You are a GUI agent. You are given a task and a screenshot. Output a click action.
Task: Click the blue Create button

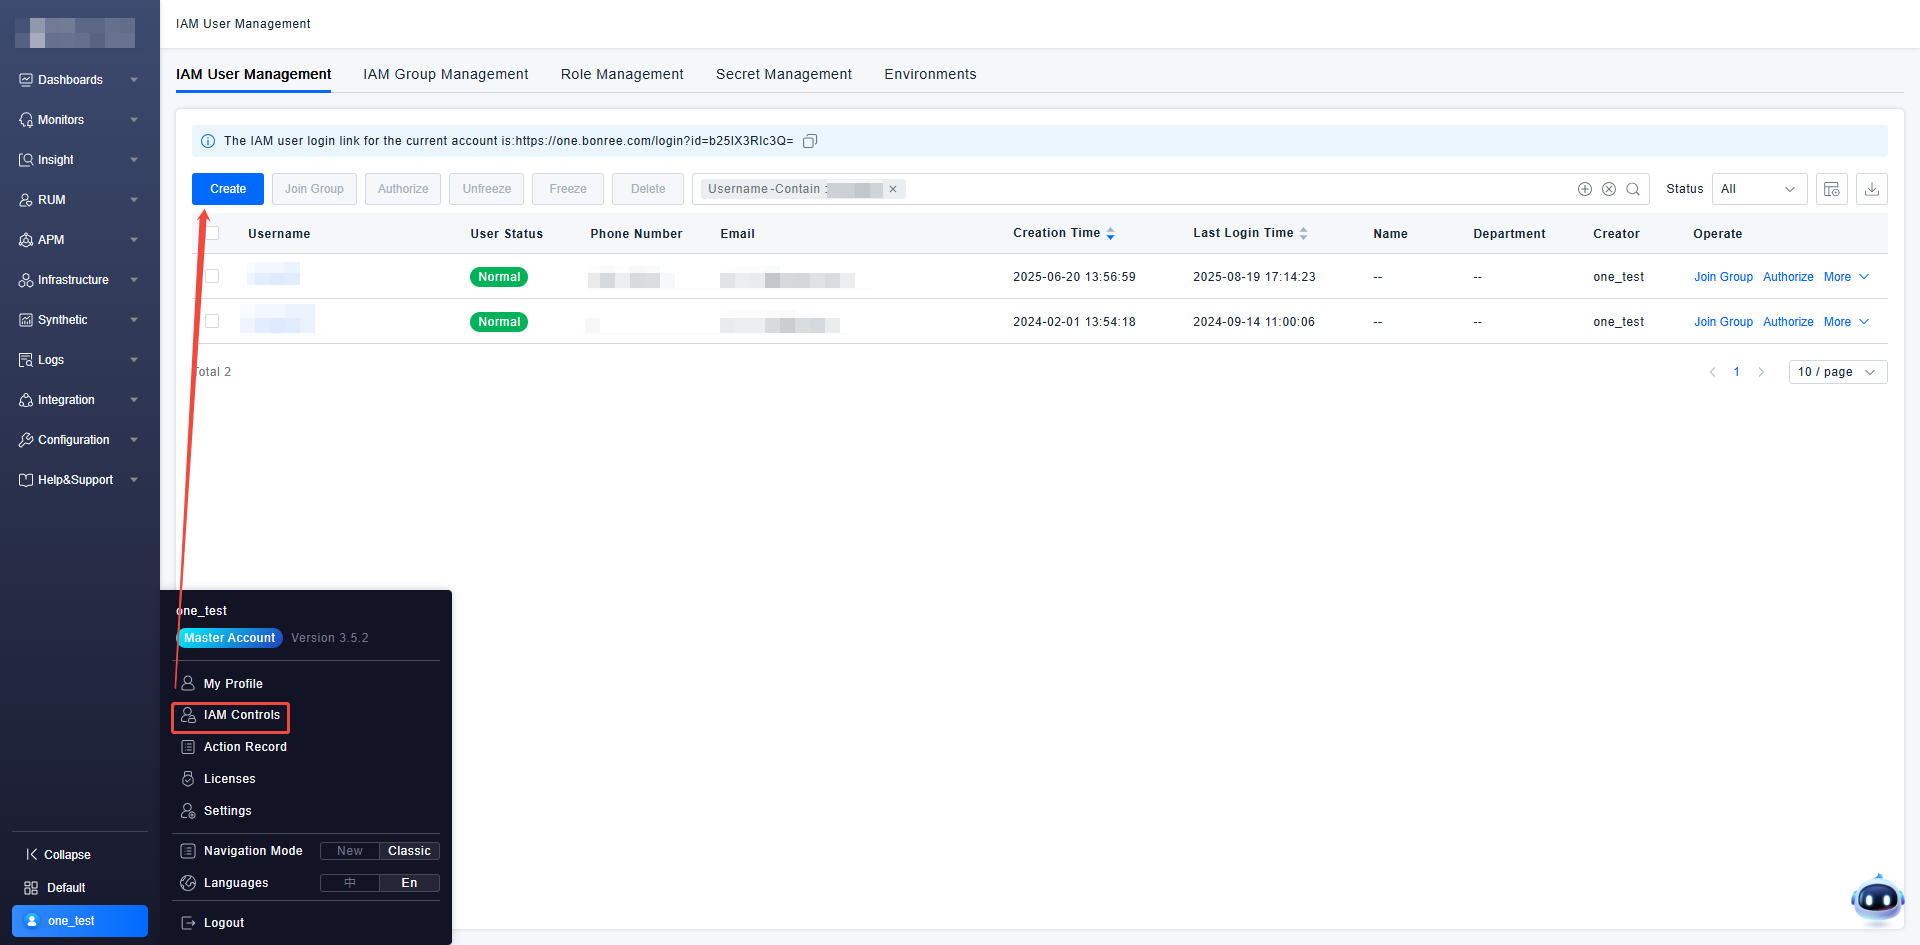[x=228, y=189]
